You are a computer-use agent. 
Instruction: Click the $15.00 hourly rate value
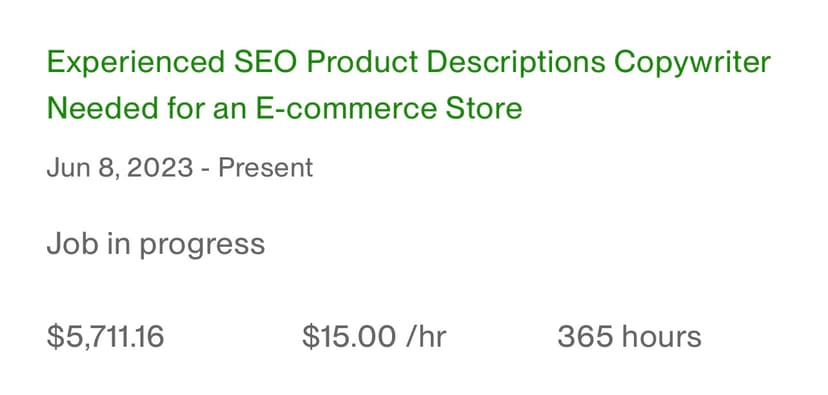point(349,337)
